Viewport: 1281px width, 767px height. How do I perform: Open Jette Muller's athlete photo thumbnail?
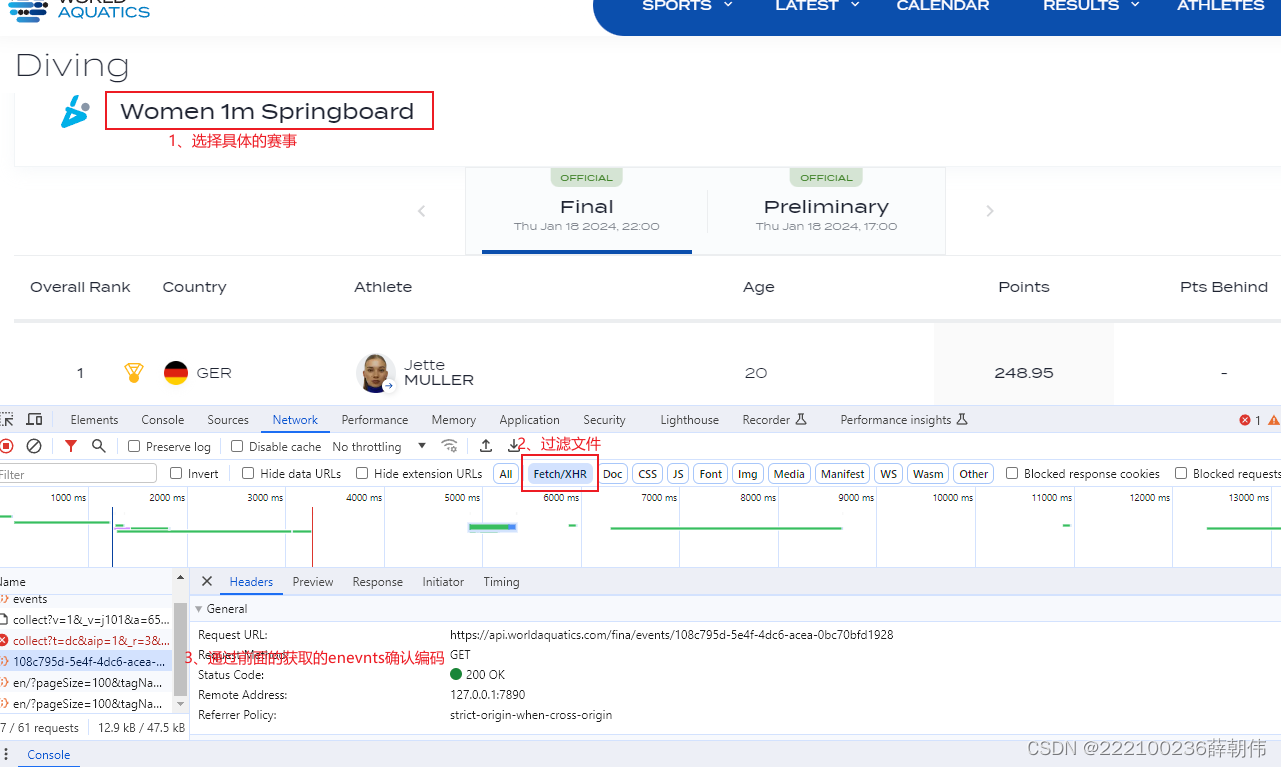coord(376,373)
